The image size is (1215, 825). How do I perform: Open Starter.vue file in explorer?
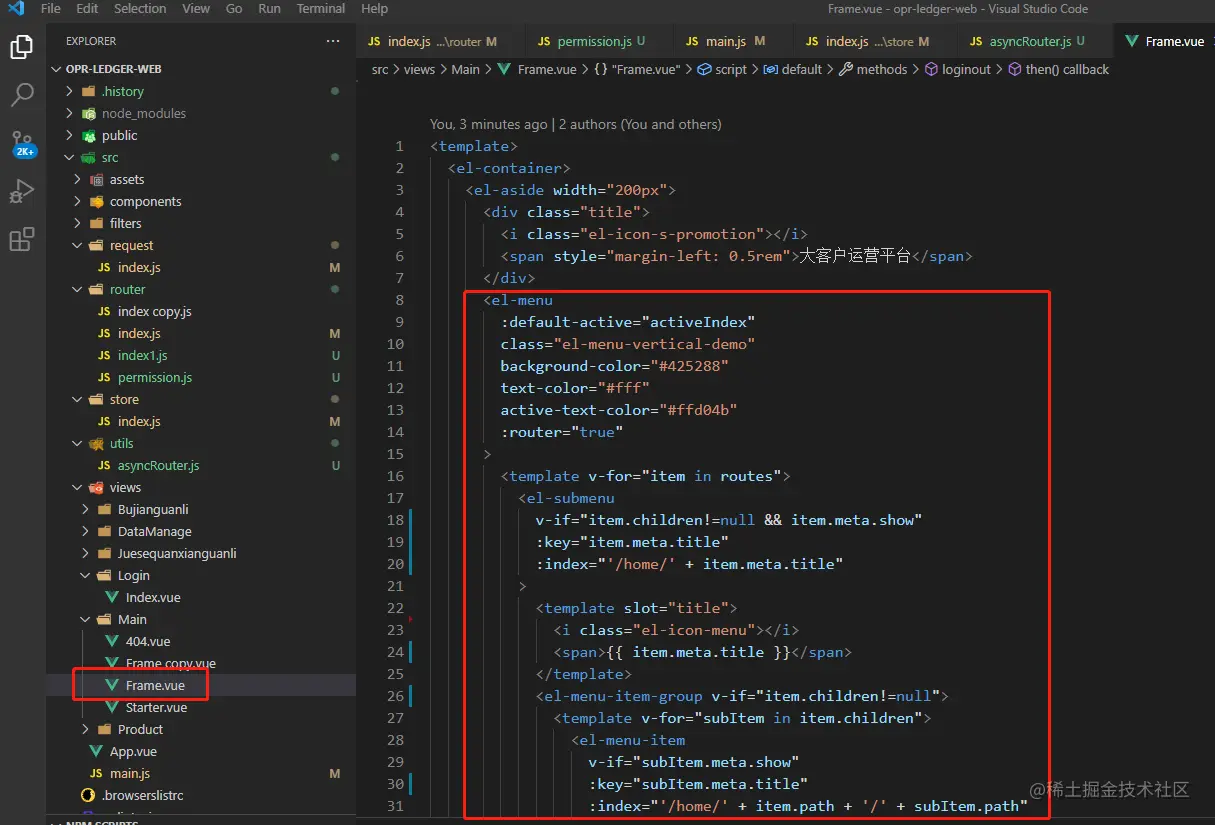[x=156, y=707]
